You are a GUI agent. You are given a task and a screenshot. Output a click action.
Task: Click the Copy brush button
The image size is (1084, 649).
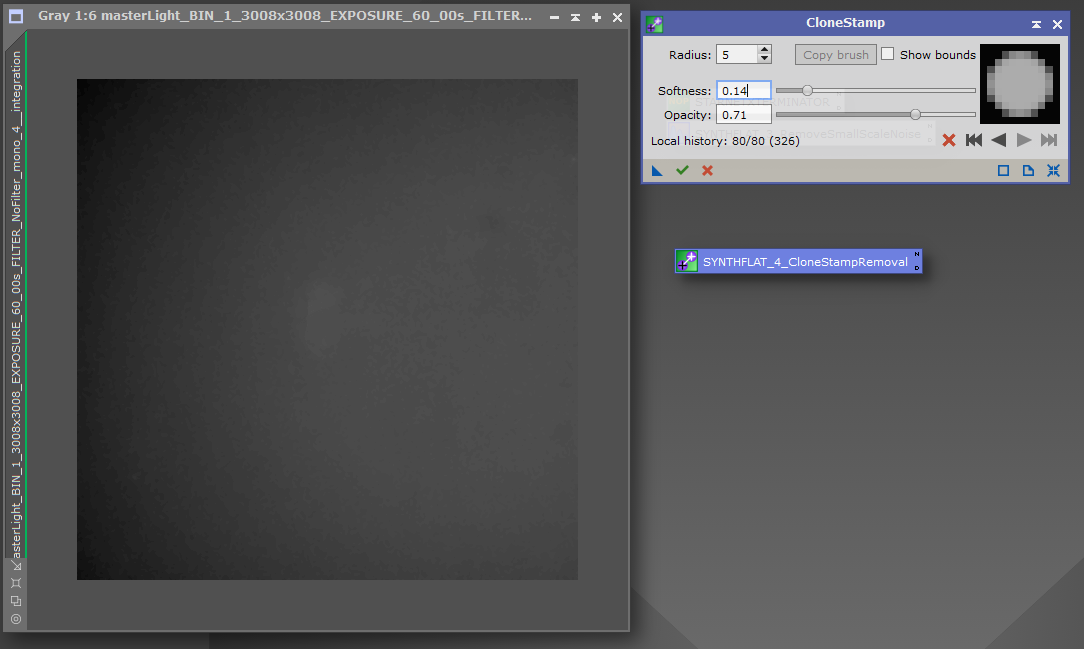[836, 55]
